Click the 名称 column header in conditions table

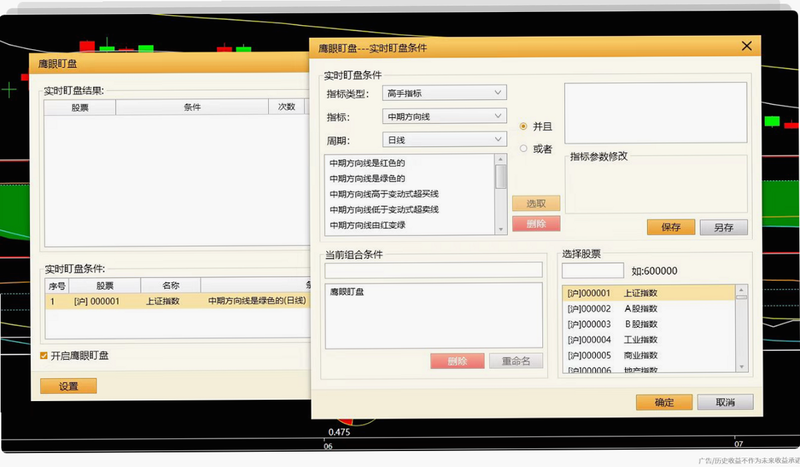(x=171, y=285)
